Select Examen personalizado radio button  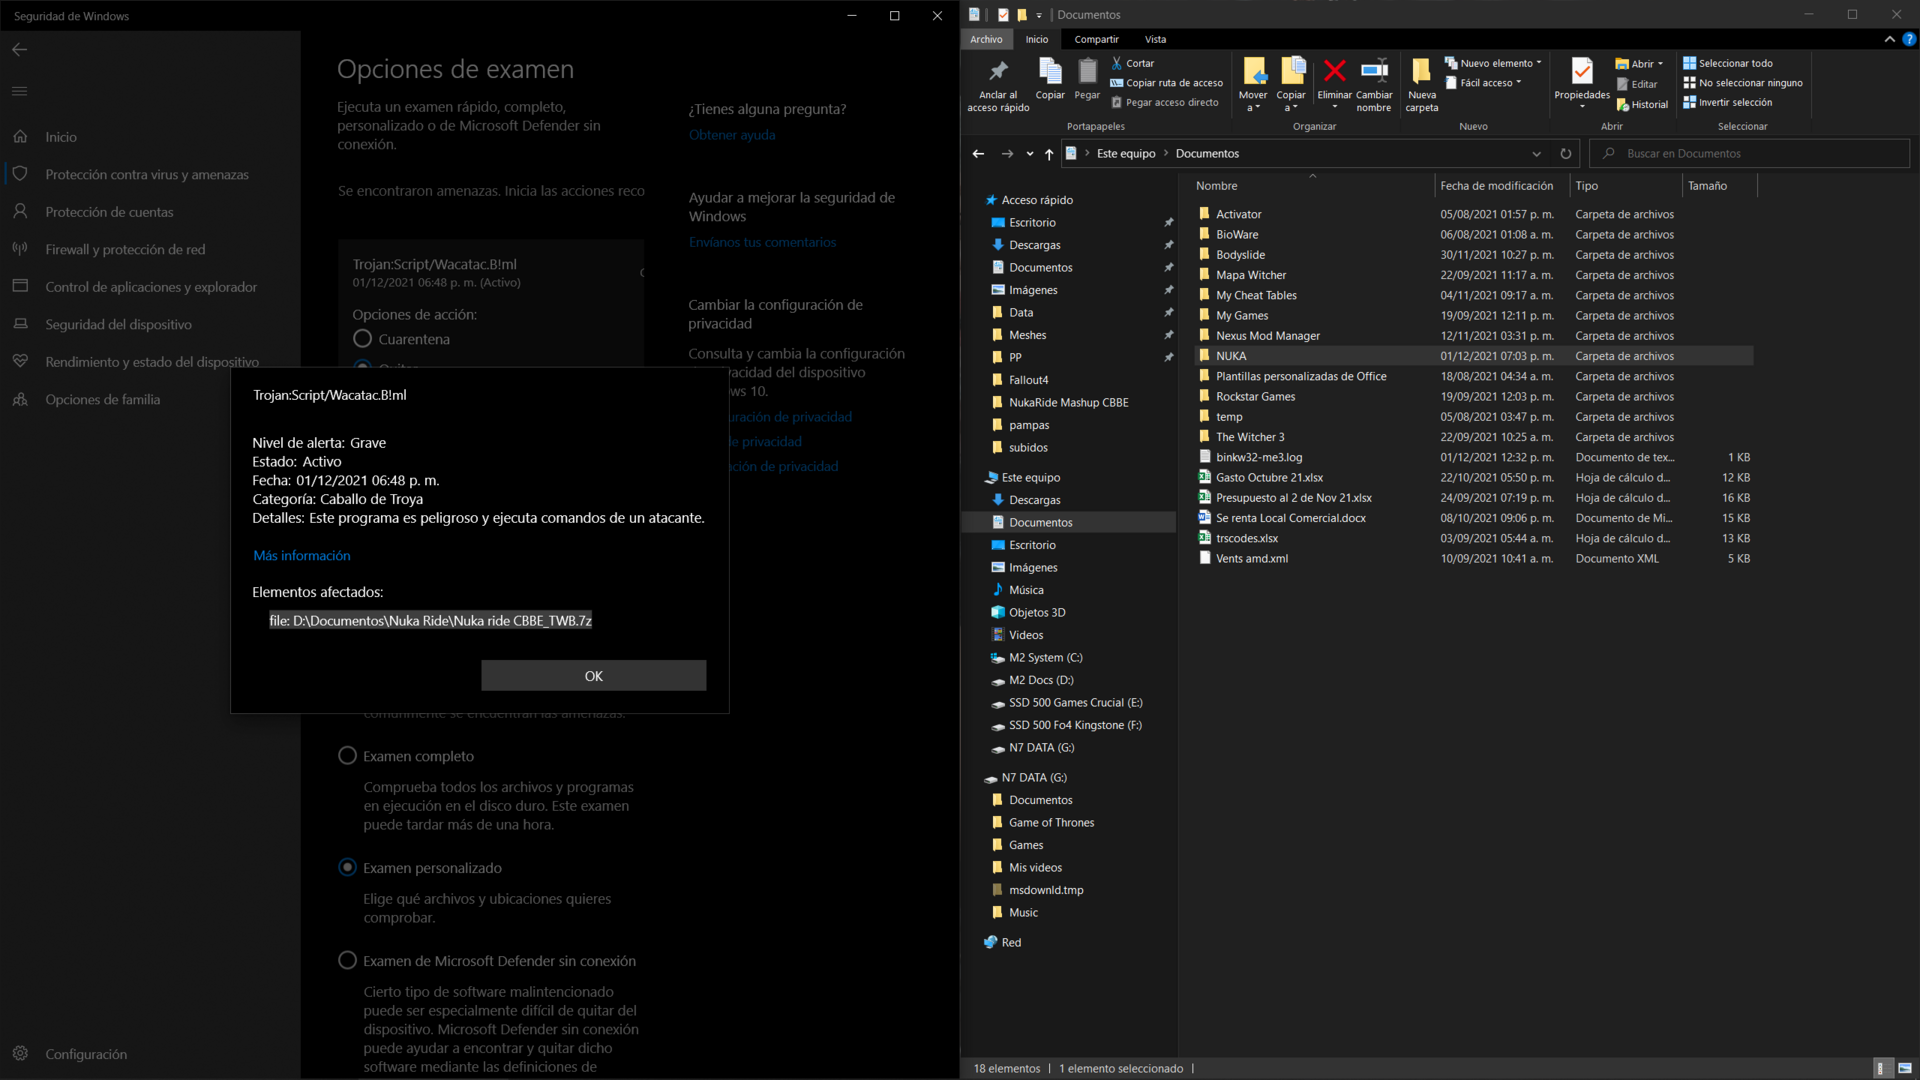(347, 867)
